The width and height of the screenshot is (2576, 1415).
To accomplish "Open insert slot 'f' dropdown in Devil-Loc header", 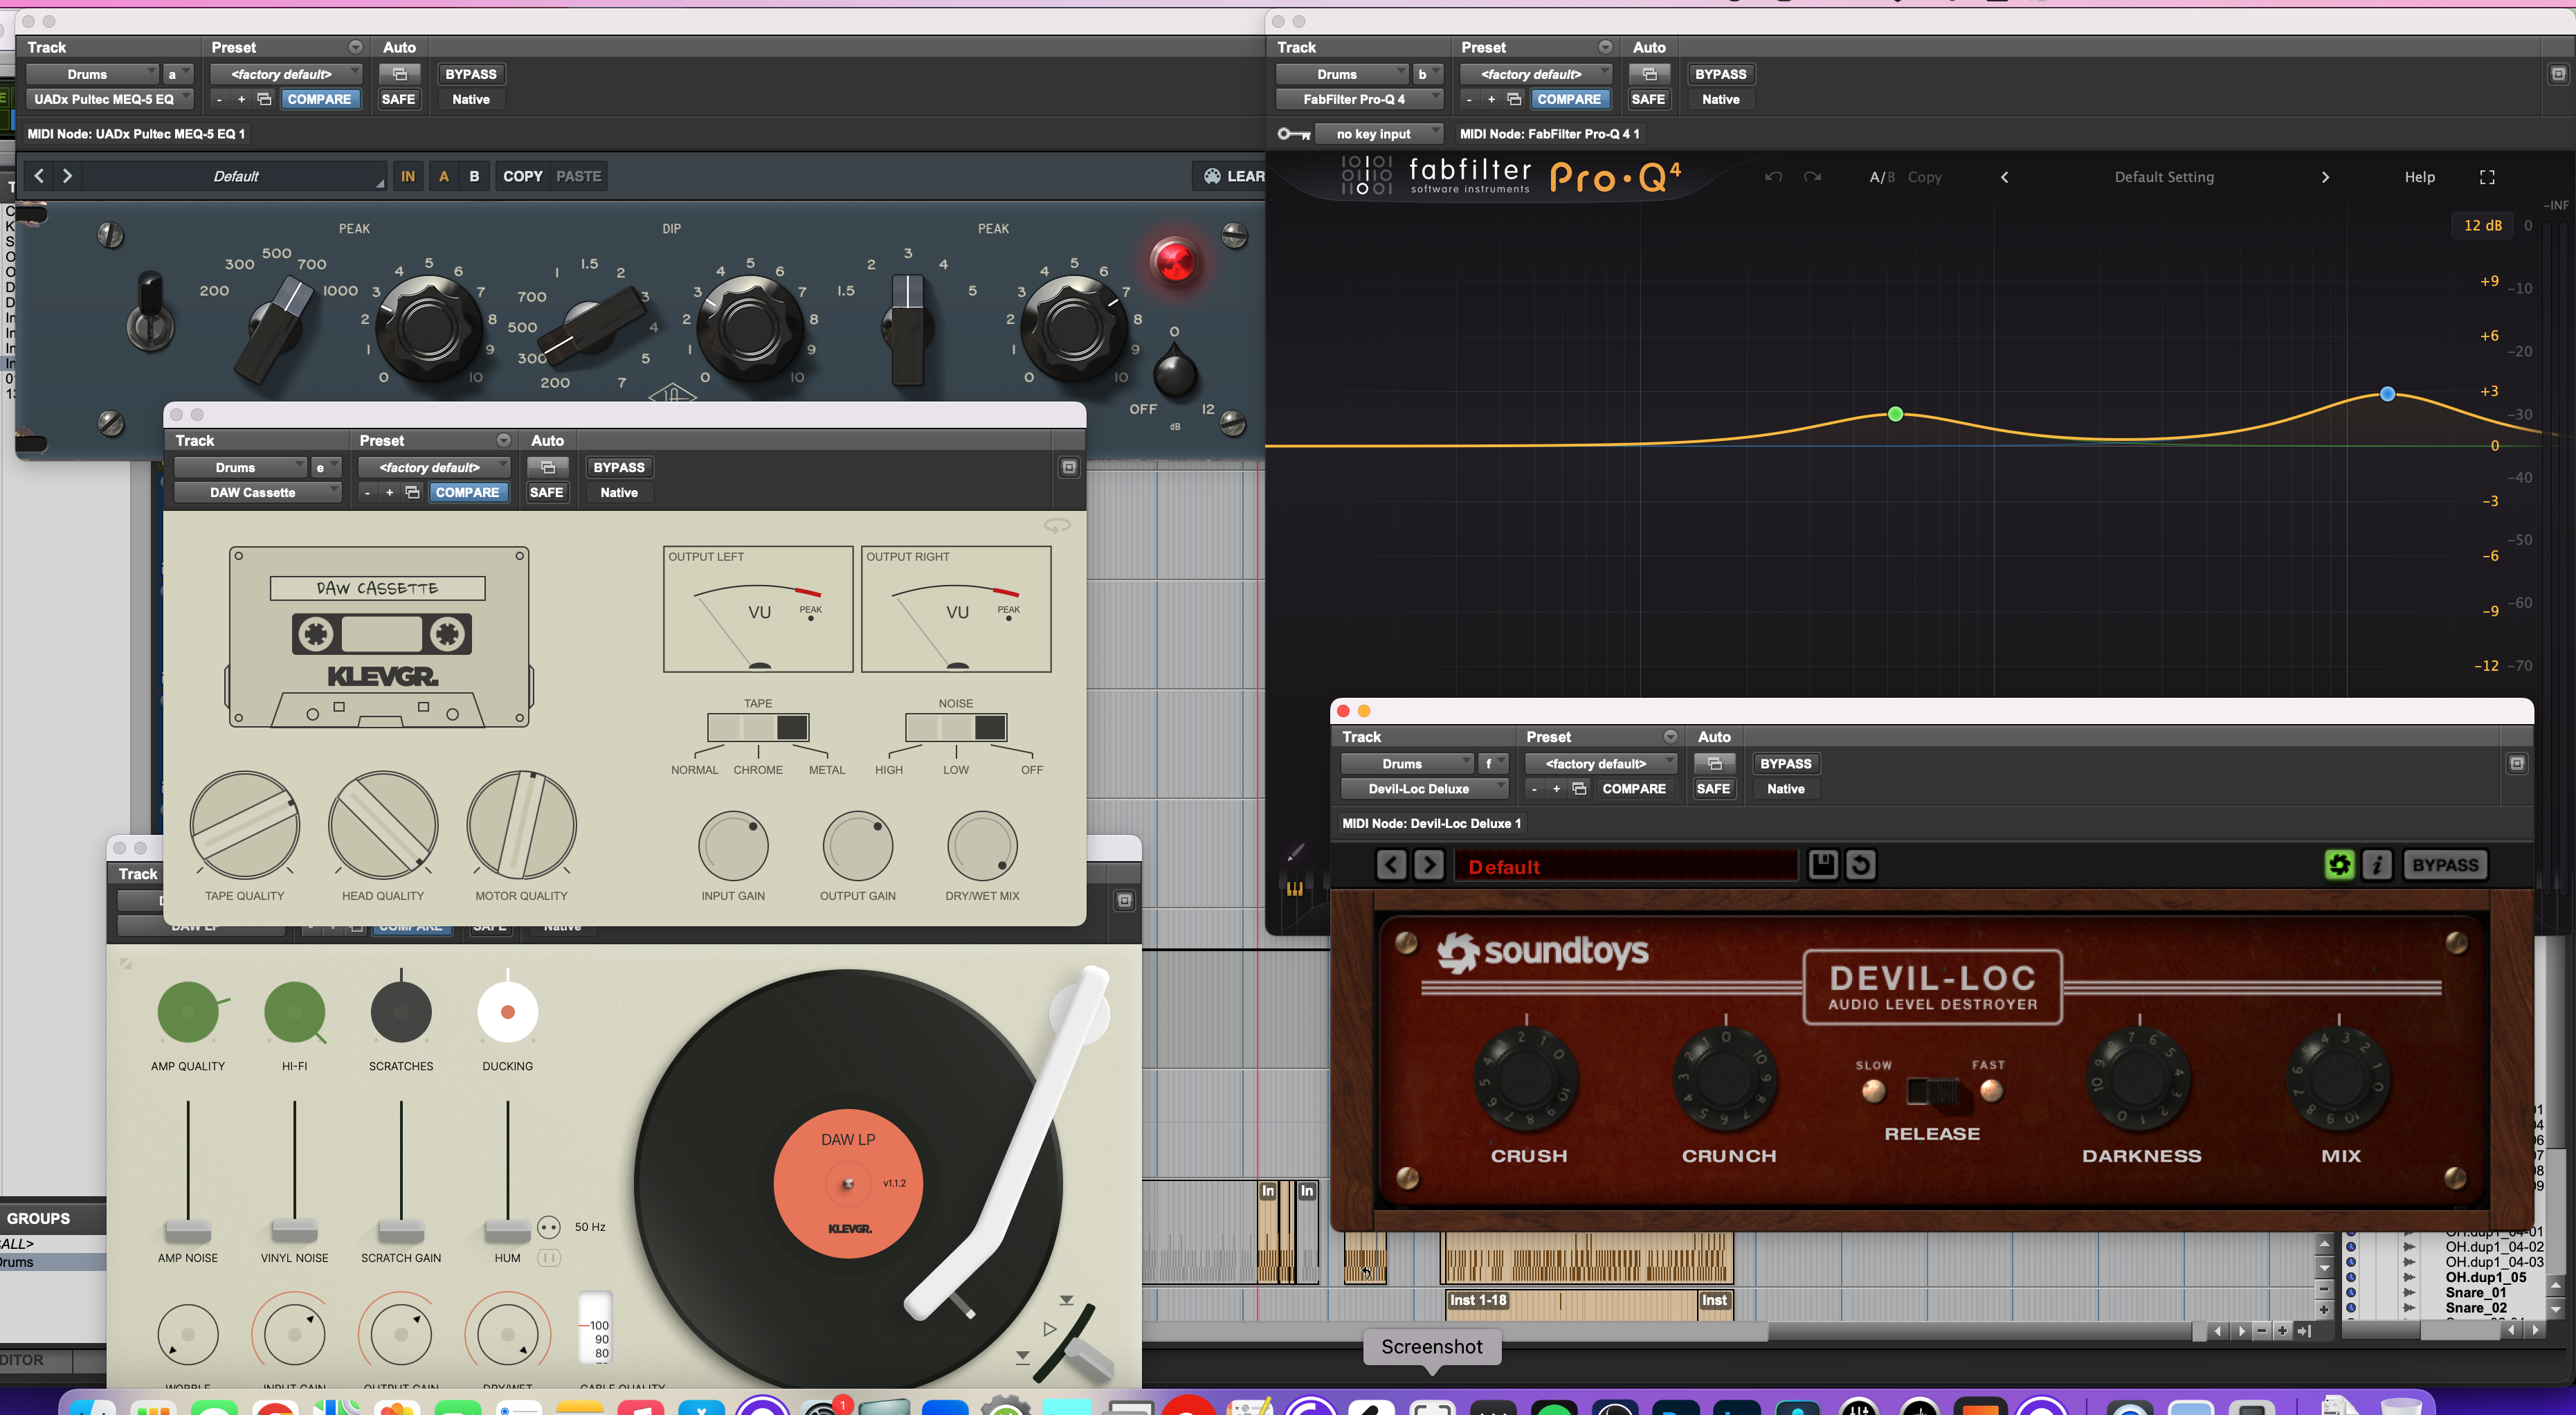I will pyautogui.click(x=1494, y=763).
